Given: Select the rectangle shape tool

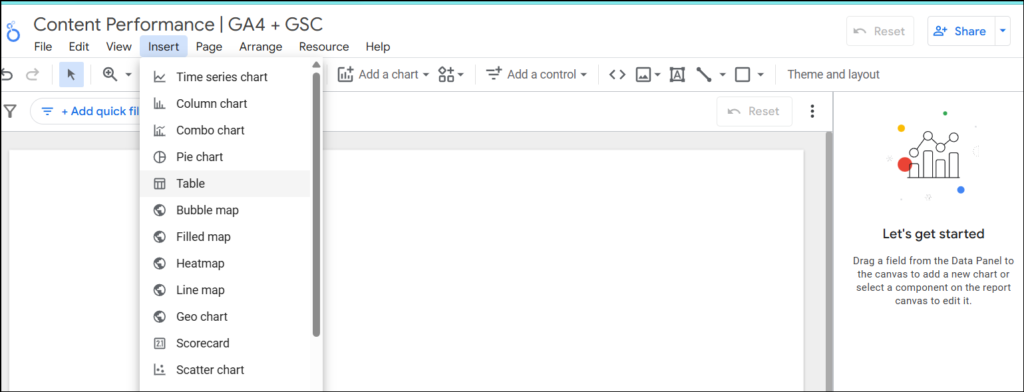Looking at the screenshot, I should 742,74.
